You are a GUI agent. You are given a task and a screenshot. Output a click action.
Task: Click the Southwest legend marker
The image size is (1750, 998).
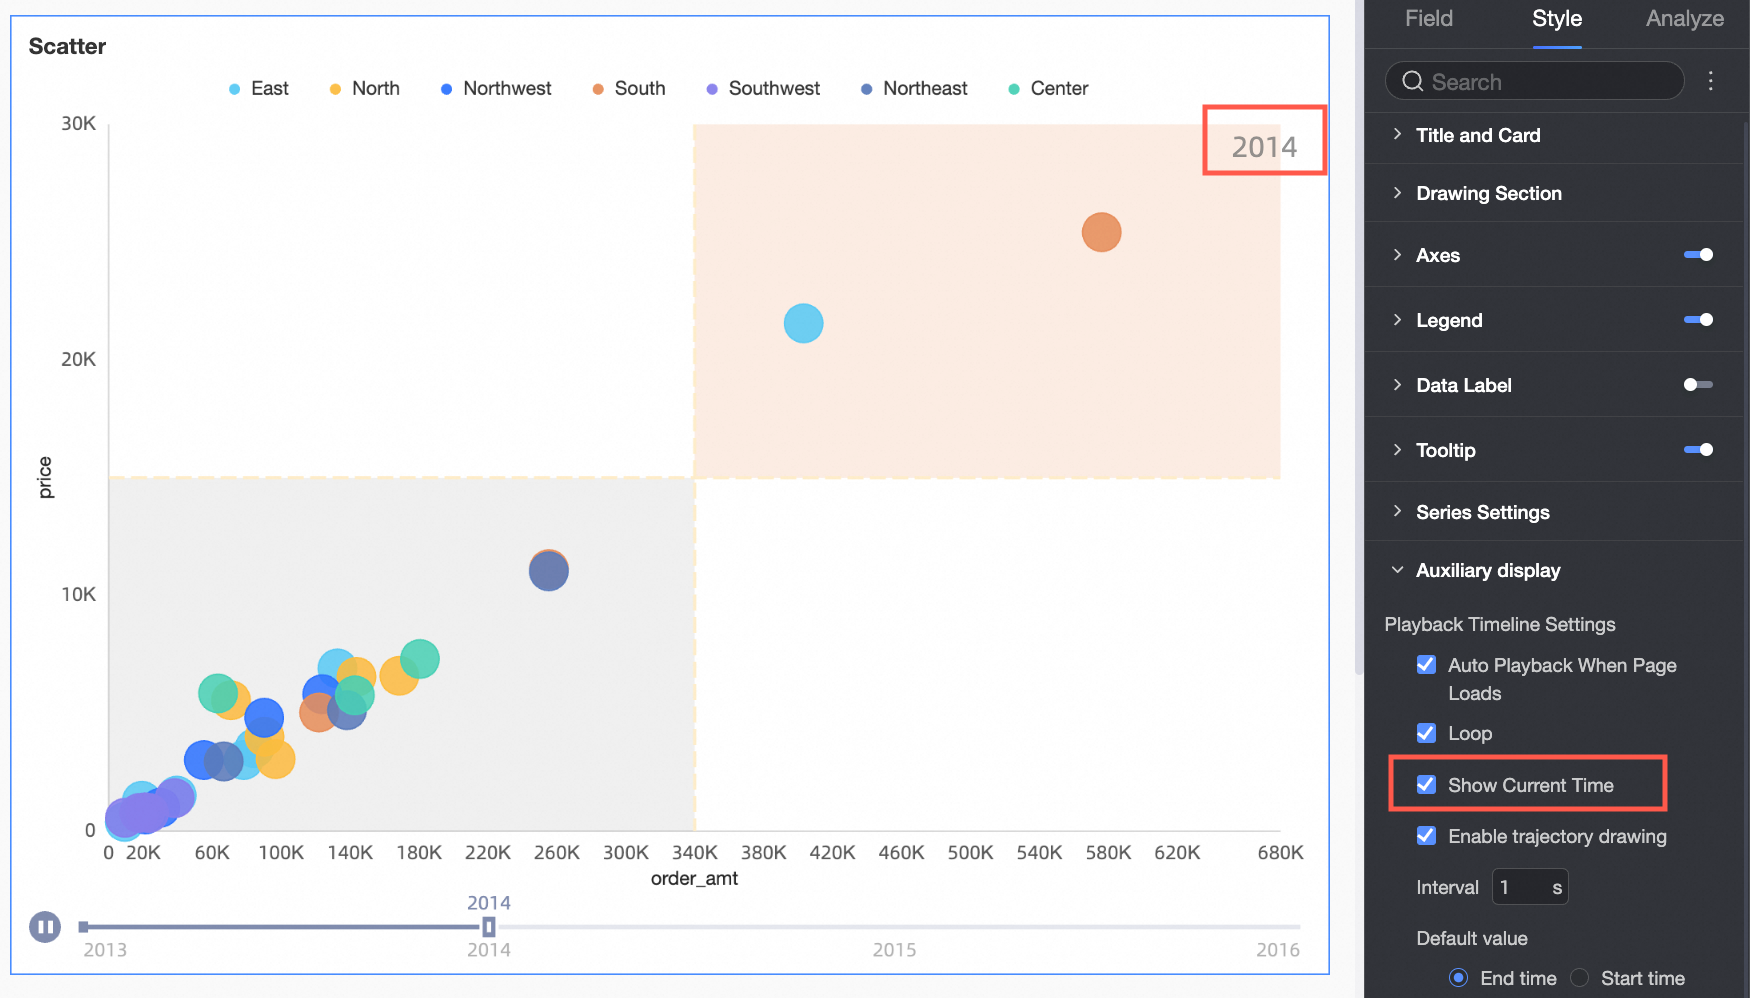click(712, 89)
